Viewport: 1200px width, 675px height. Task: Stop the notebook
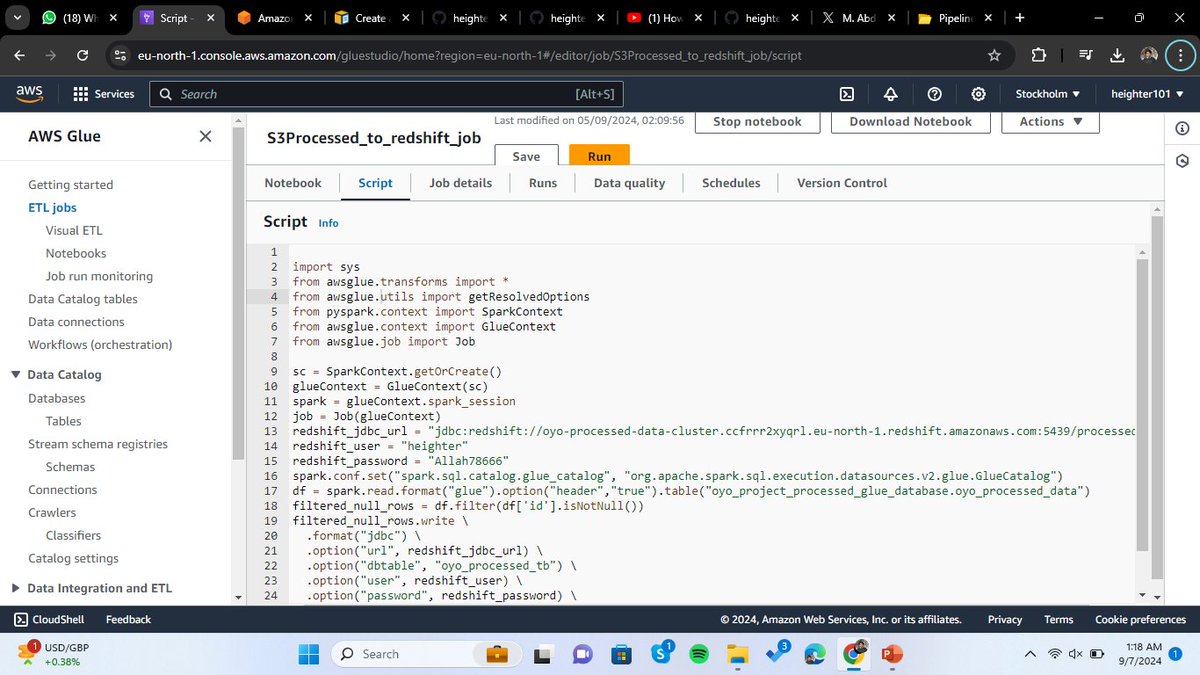(757, 122)
